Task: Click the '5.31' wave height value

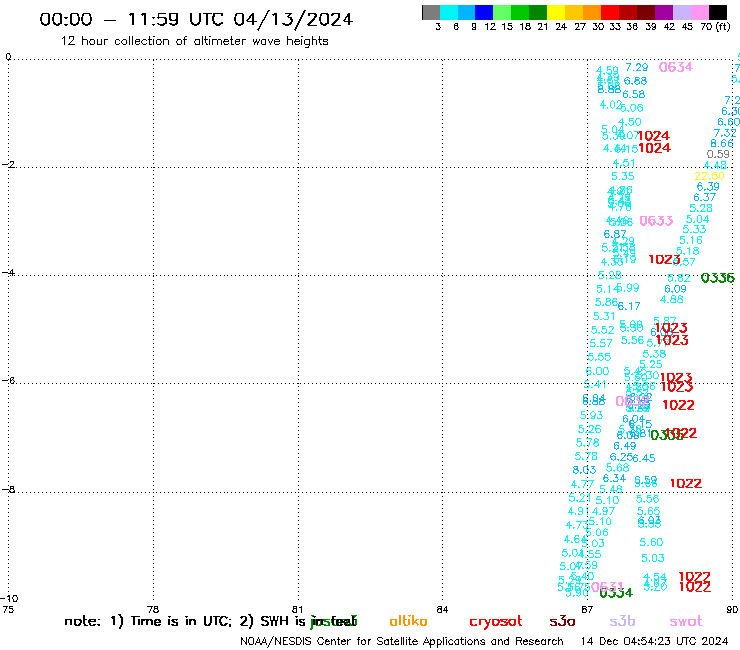Action: [x=604, y=317]
